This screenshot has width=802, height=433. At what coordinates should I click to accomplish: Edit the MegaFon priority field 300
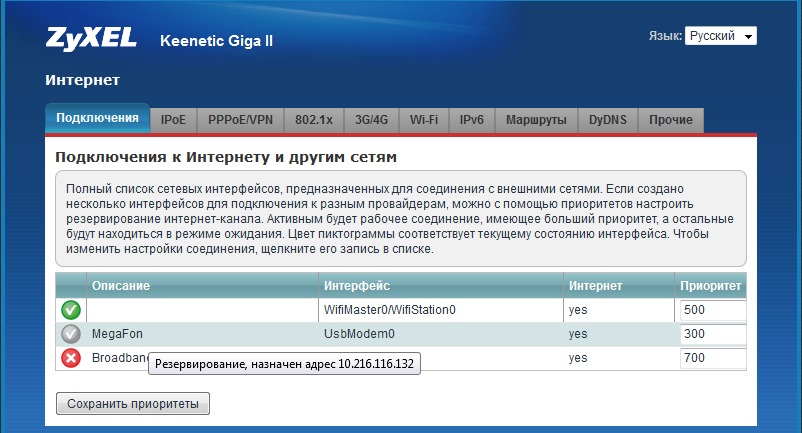pyautogui.click(x=712, y=334)
